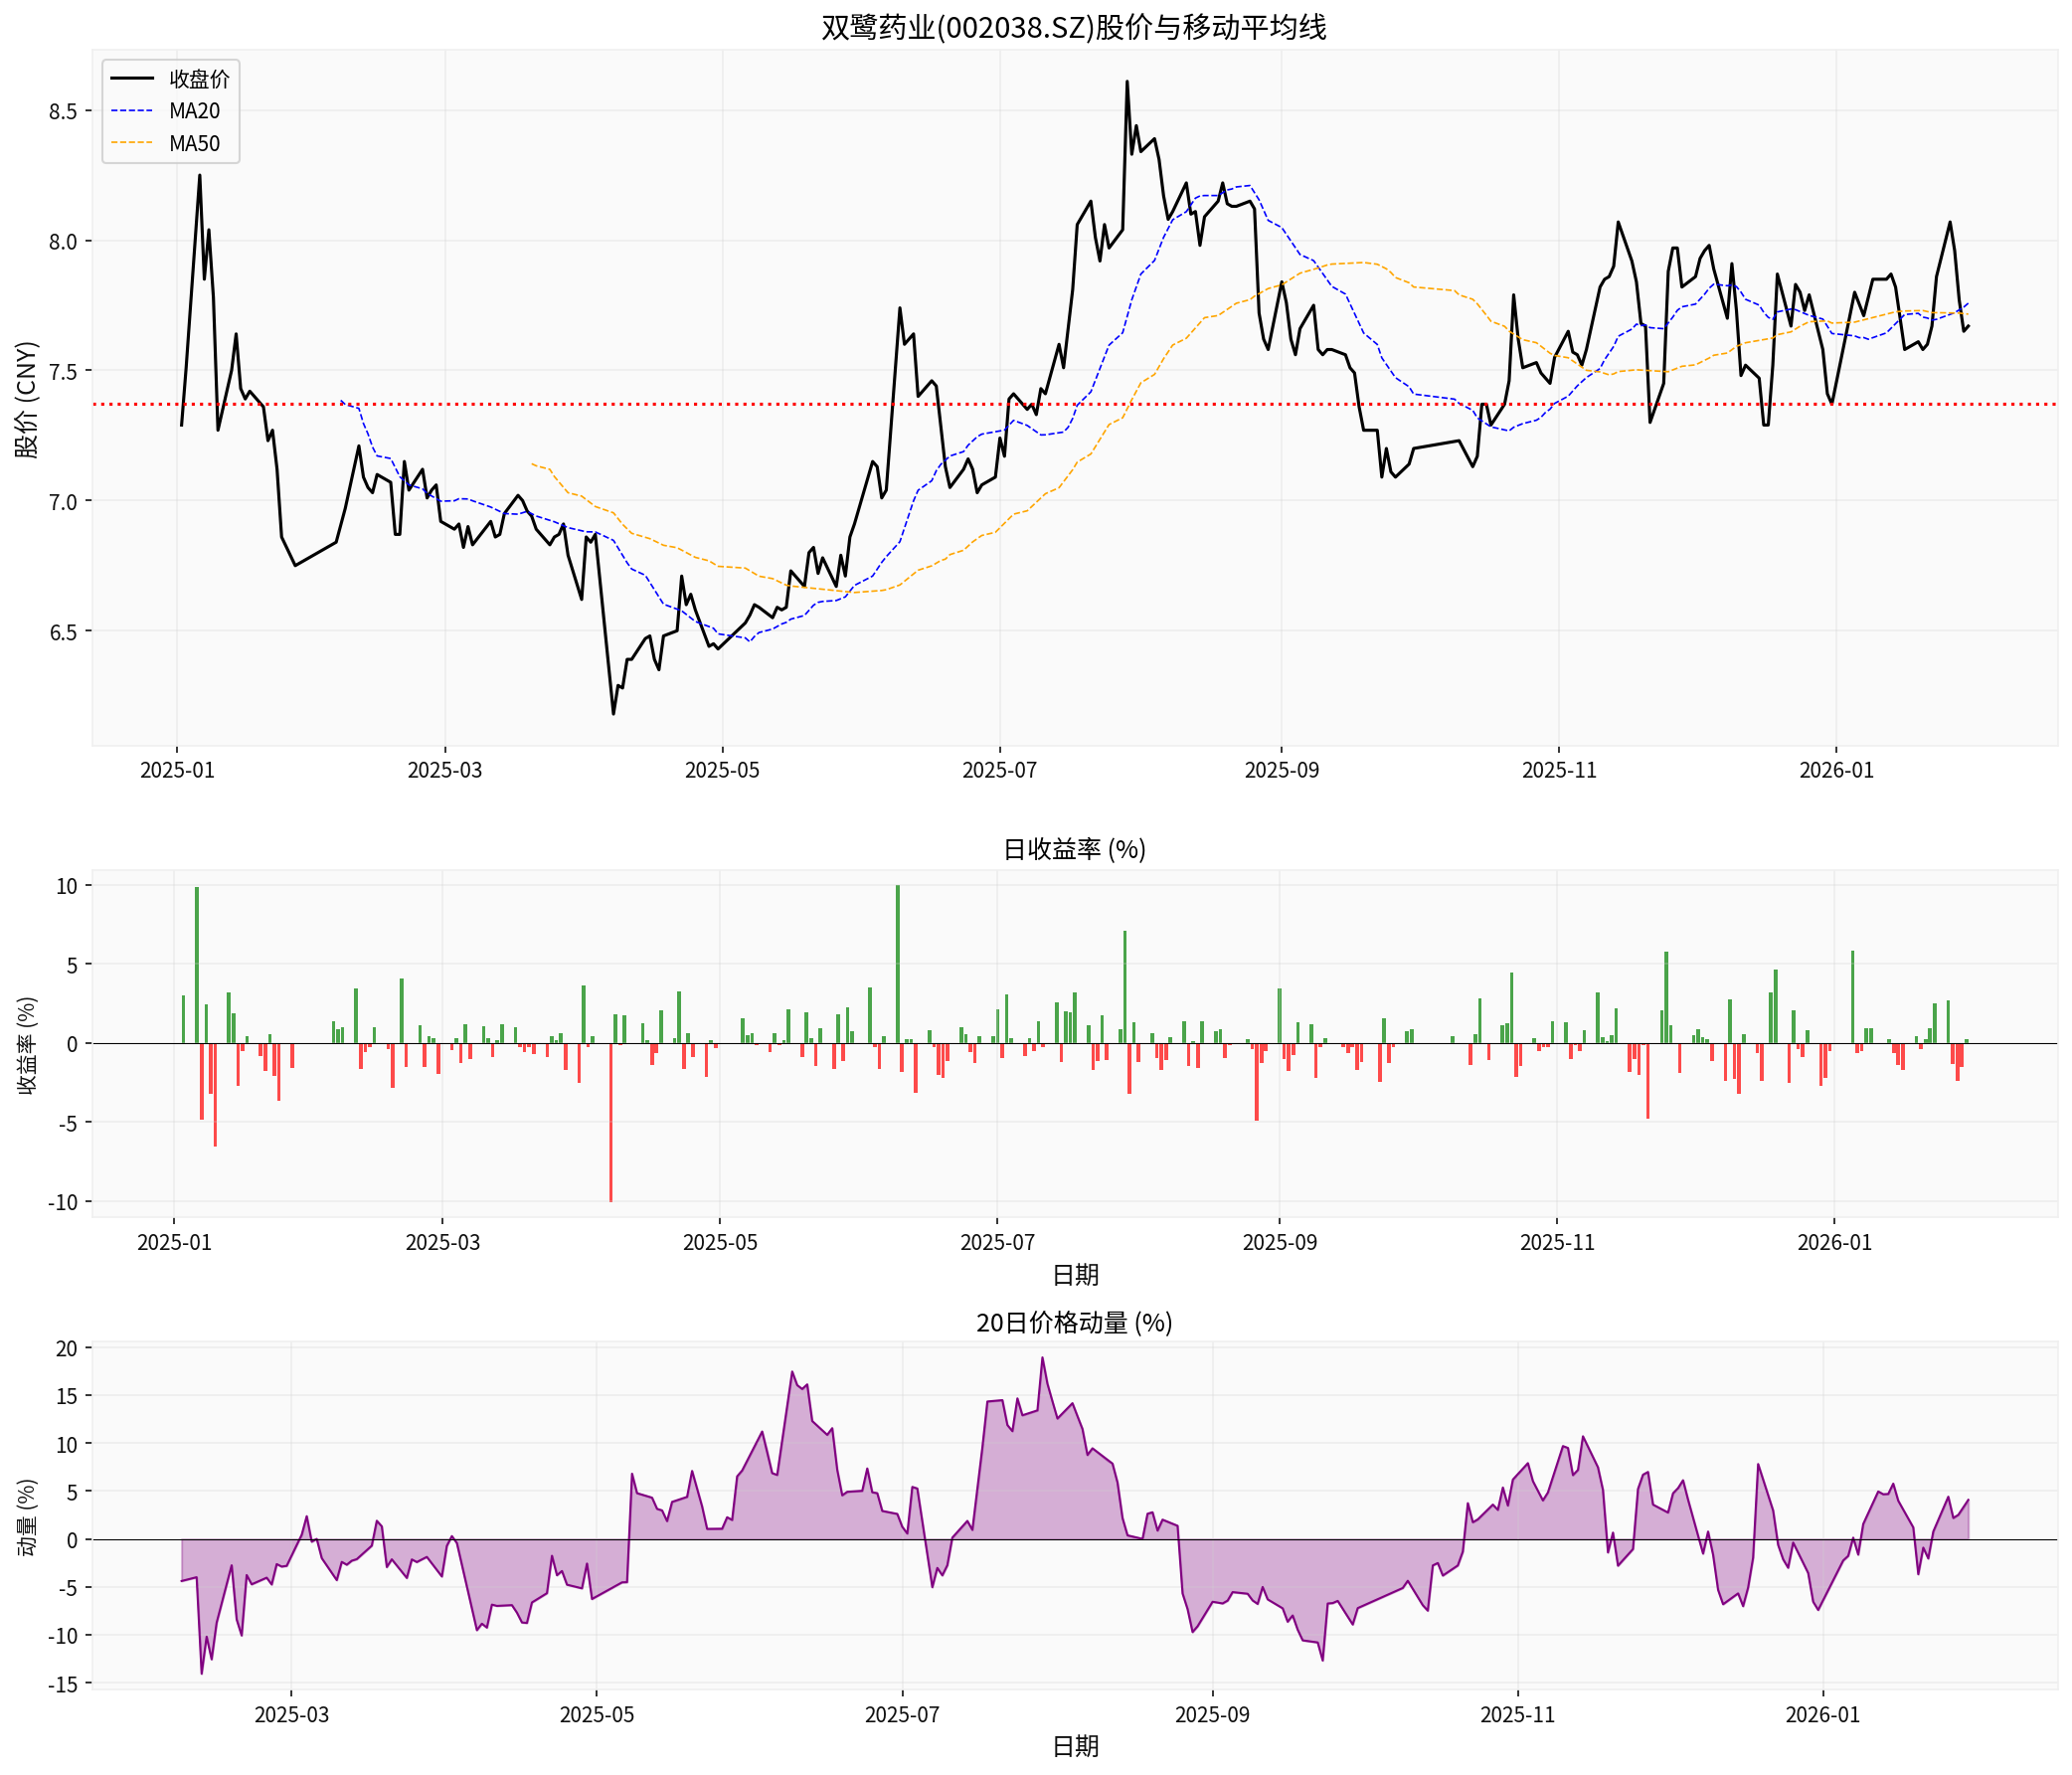Click the MA20 legend entry
Image resolution: width=2072 pixels, height=1775 pixels.
click(194, 111)
